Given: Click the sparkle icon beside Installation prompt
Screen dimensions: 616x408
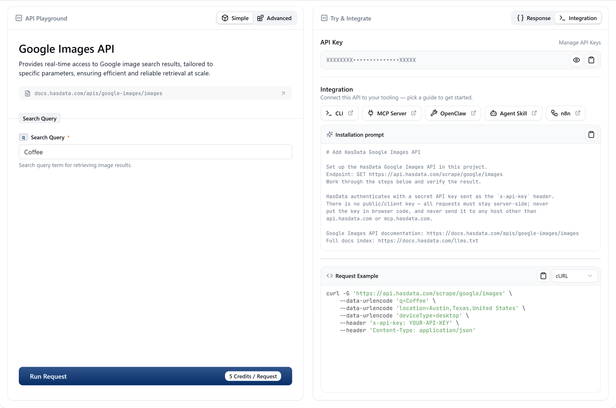Looking at the screenshot, I should click(x=330, y=135).
